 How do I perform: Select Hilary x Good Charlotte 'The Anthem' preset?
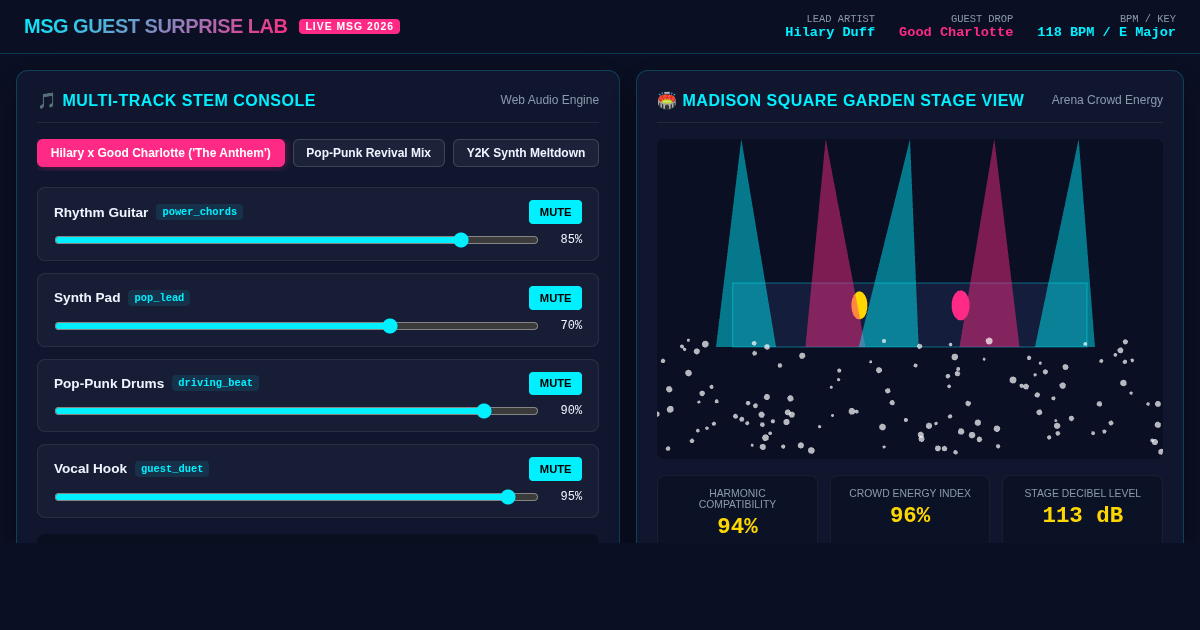pos(161,153)
